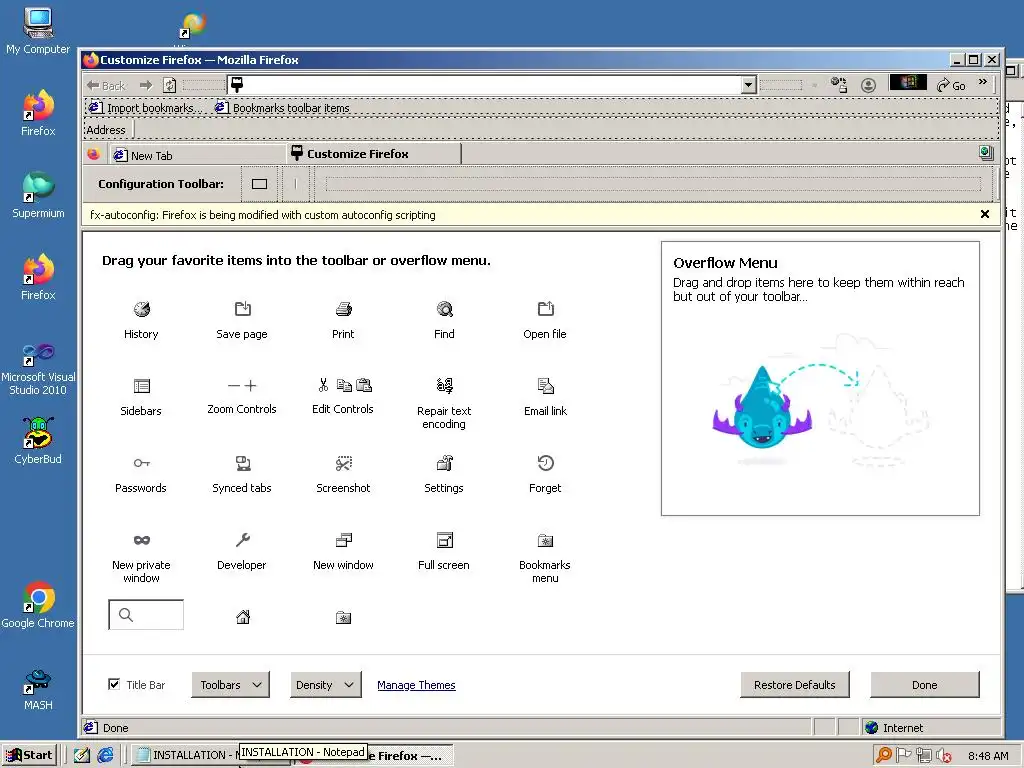Click the Windows flag throbber icon
This screenshot has width=1024, height=768.
908,83
